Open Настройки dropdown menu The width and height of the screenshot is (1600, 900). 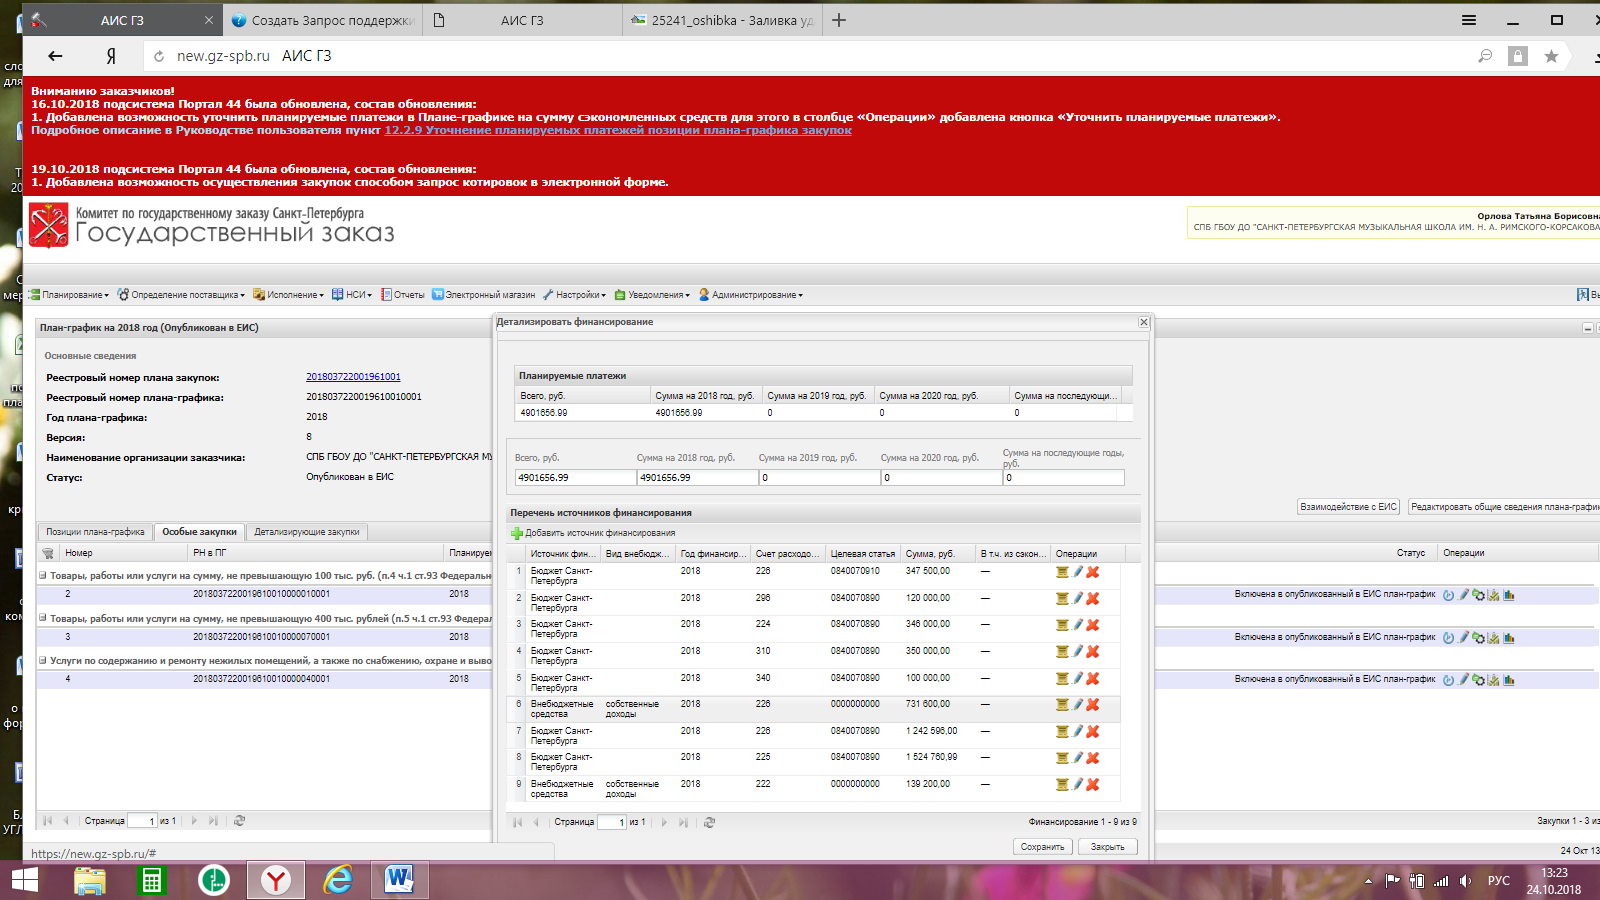575,295
